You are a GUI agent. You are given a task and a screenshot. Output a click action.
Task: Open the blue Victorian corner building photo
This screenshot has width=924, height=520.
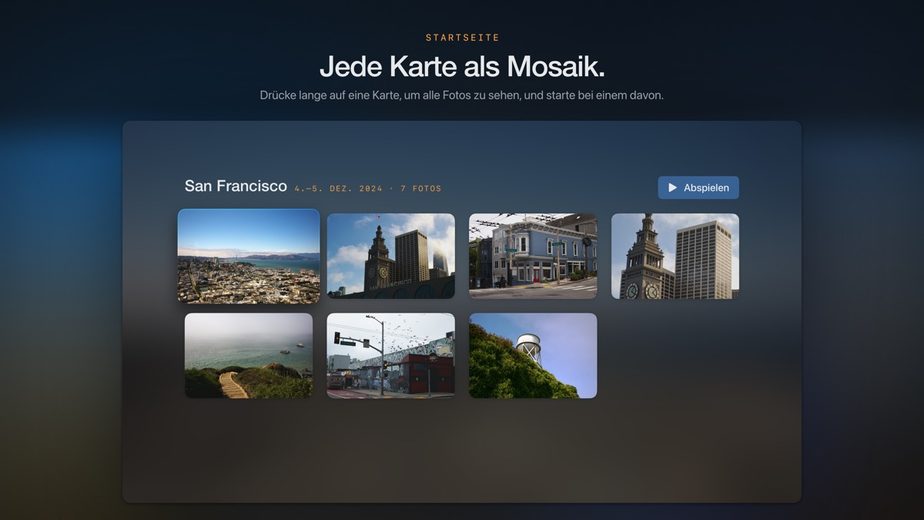(x=533, y=256)
